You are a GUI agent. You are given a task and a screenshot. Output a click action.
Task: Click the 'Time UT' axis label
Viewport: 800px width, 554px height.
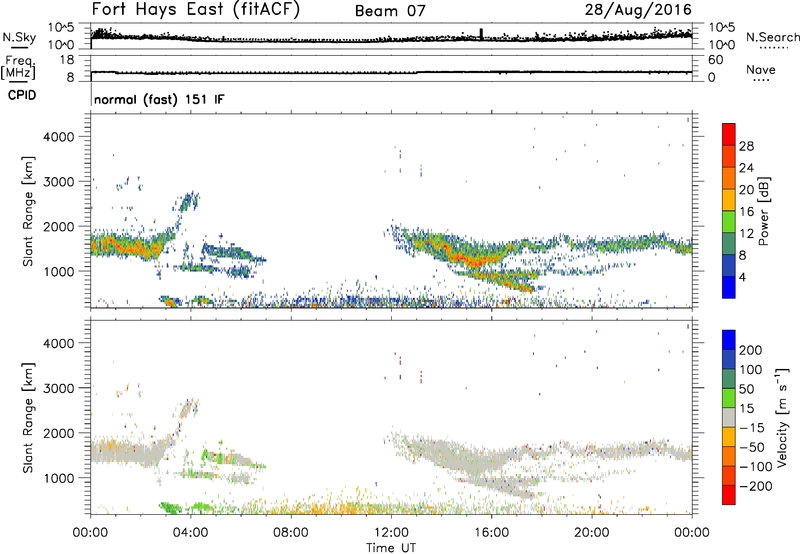pos(391,548)
